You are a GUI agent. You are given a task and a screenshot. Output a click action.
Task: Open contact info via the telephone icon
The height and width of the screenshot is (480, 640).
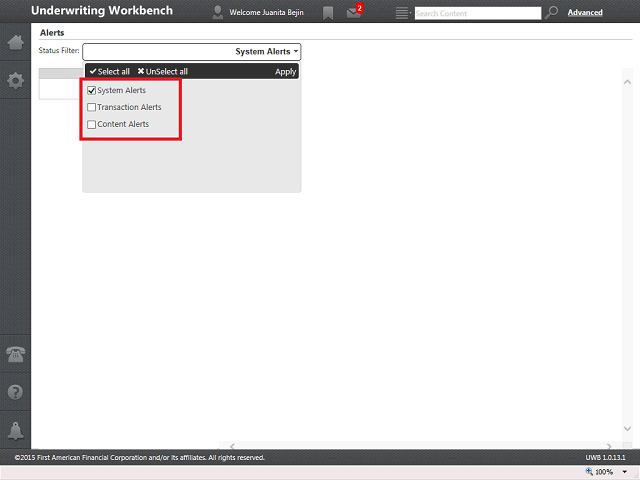16,354
